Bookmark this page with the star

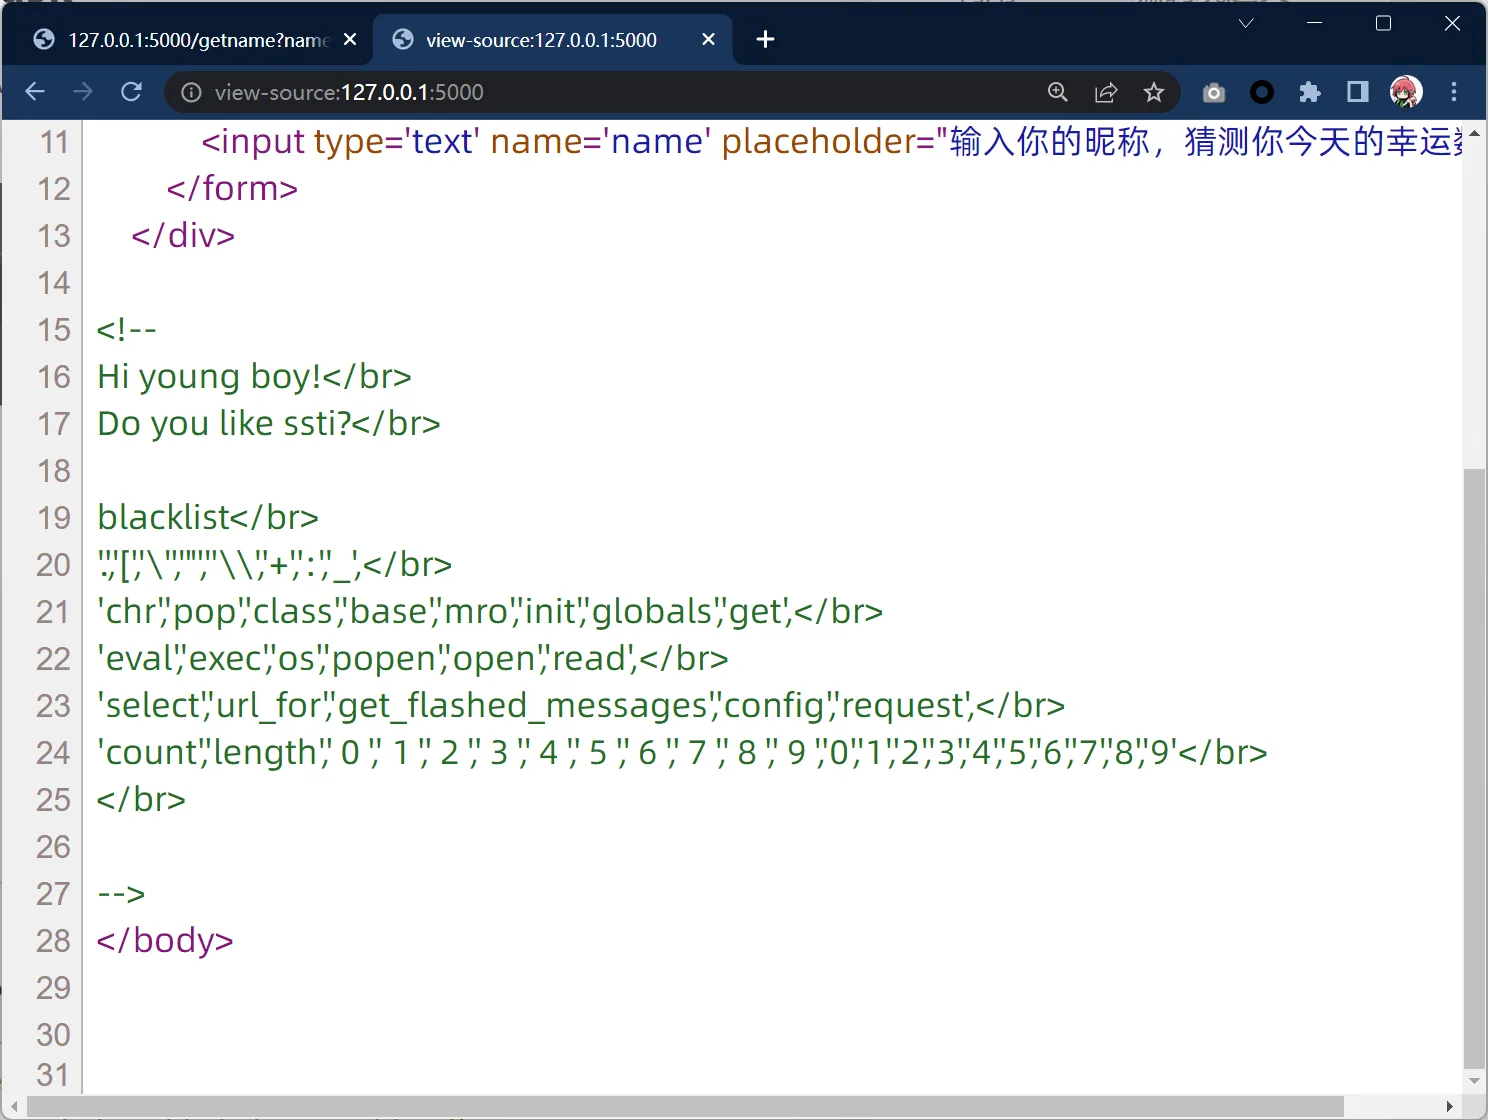(1154, 92)
